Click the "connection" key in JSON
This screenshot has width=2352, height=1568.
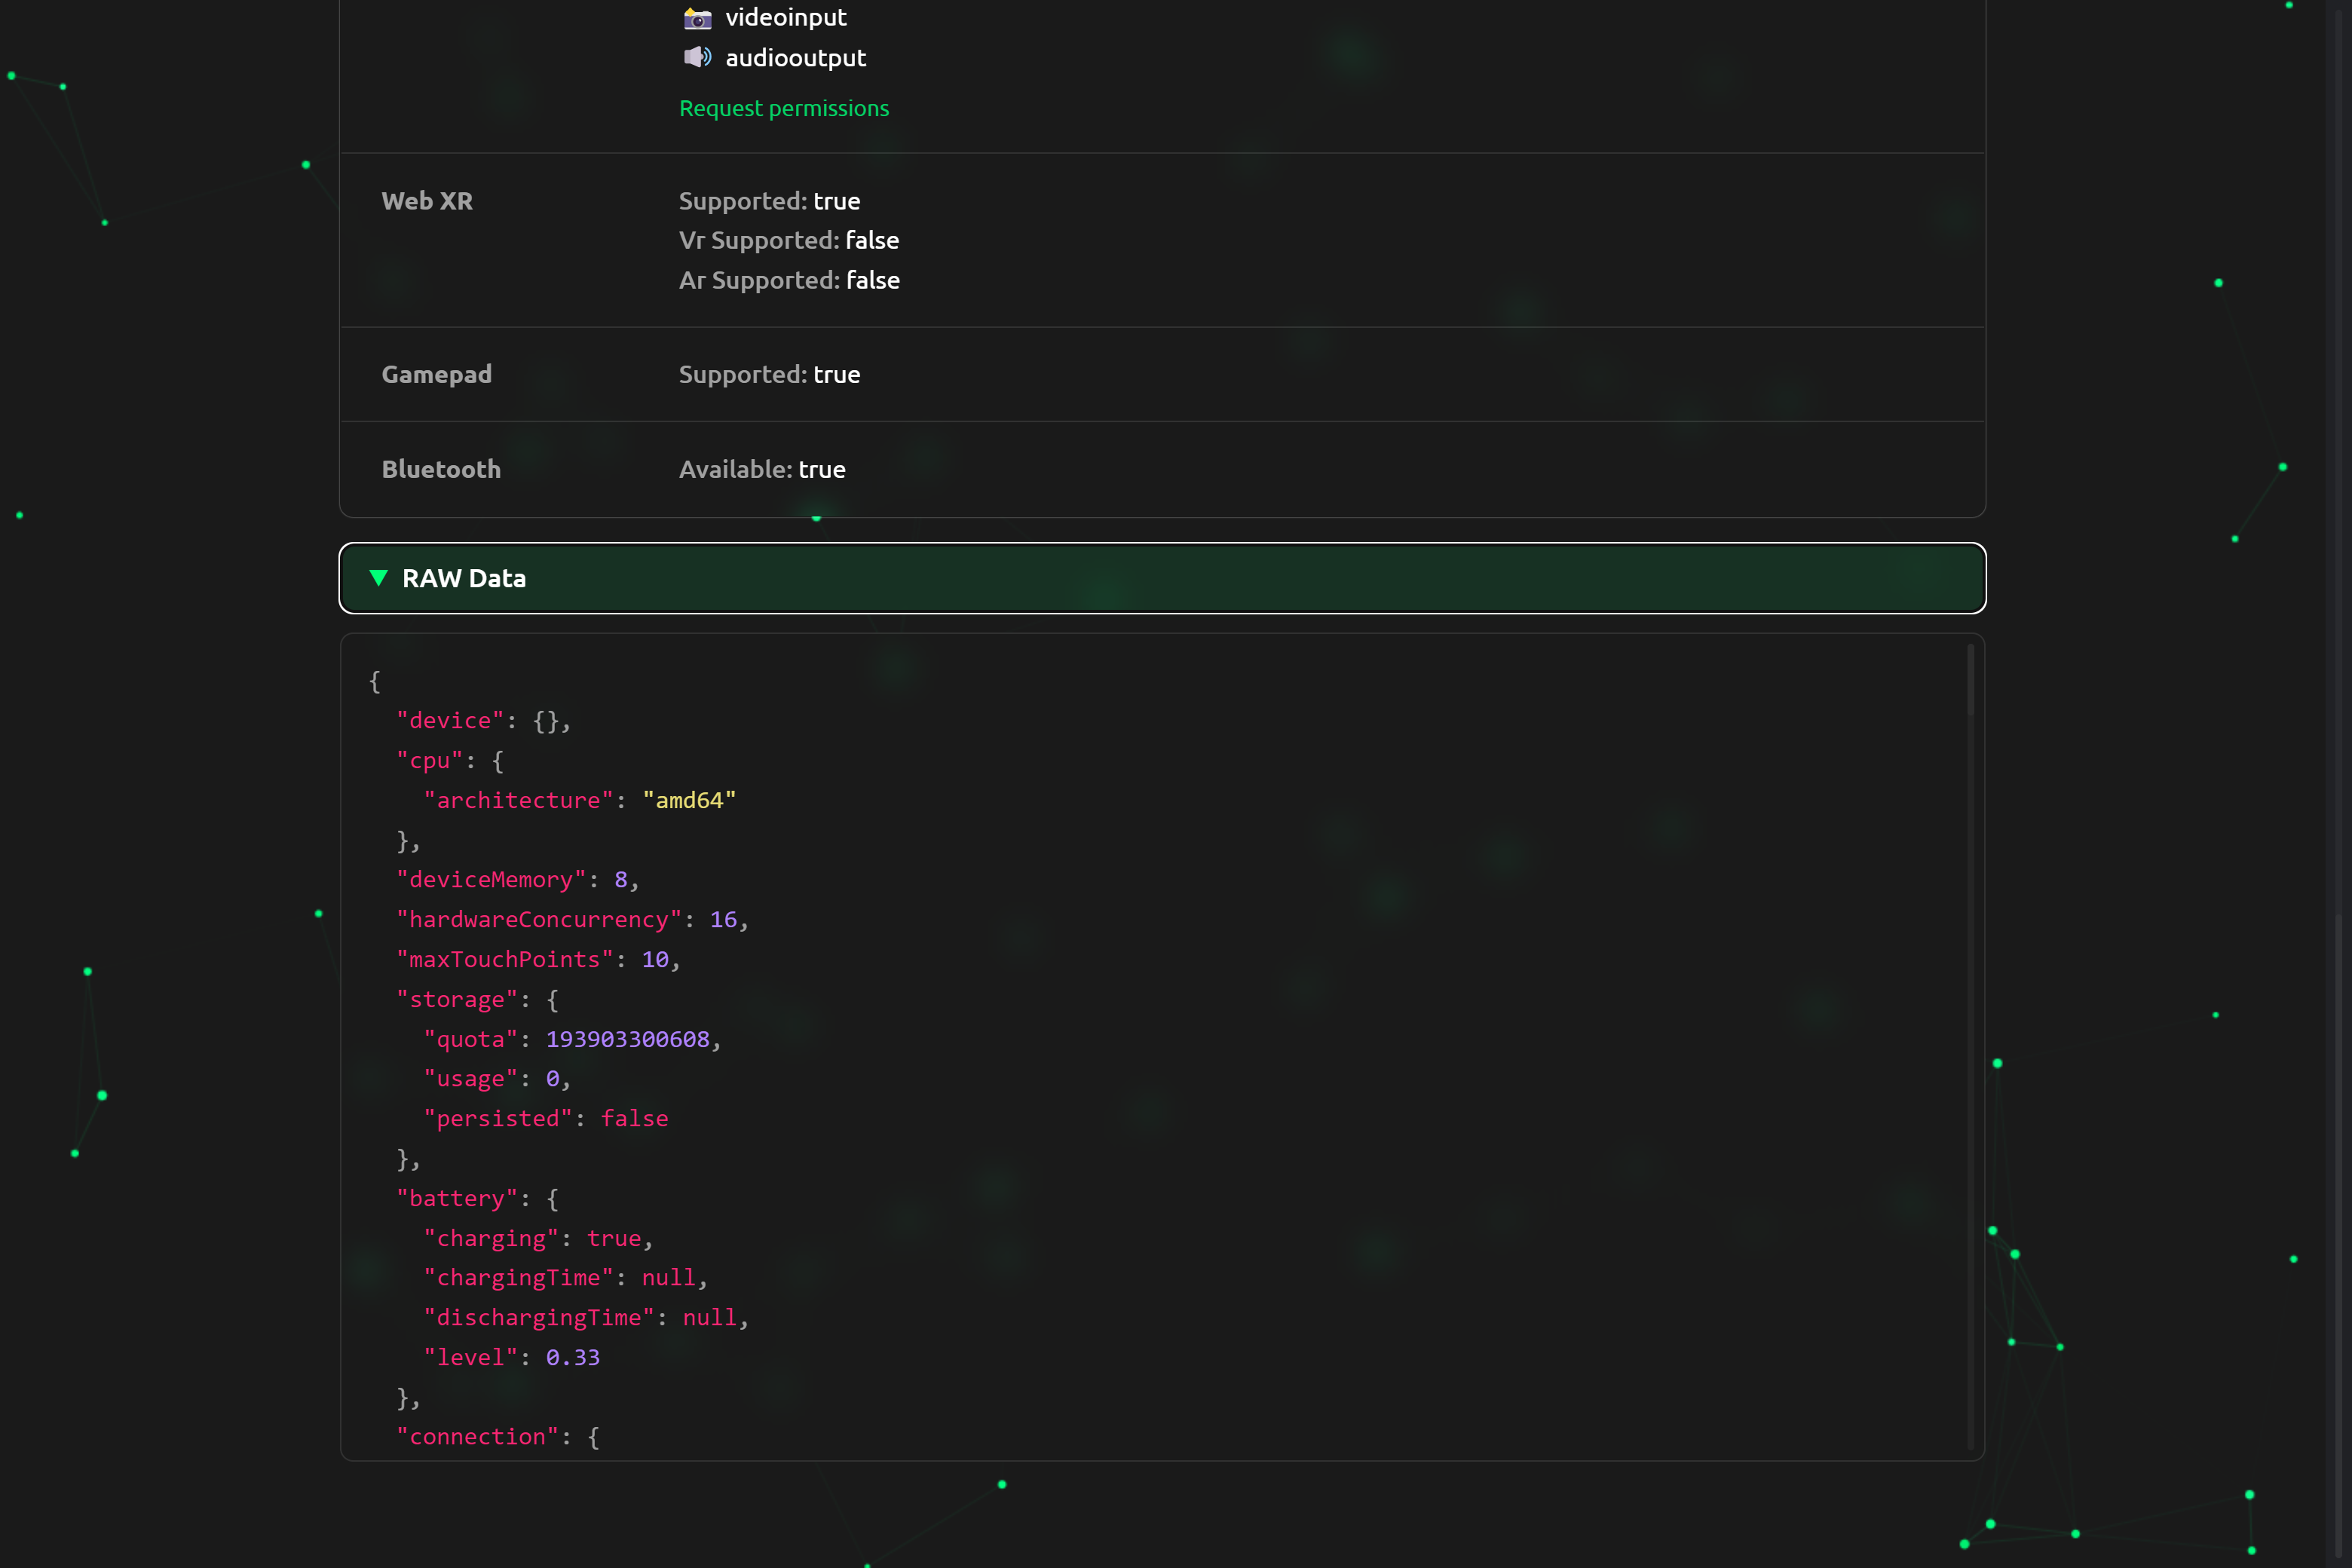(x=477, y=1436)
